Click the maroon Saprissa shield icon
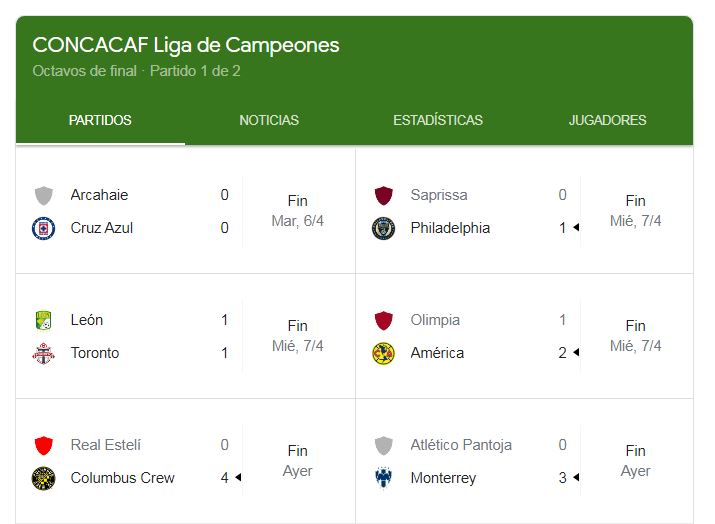Image resolution: width=715 pixels, height=524 pixels. click(x=383, y=195)
